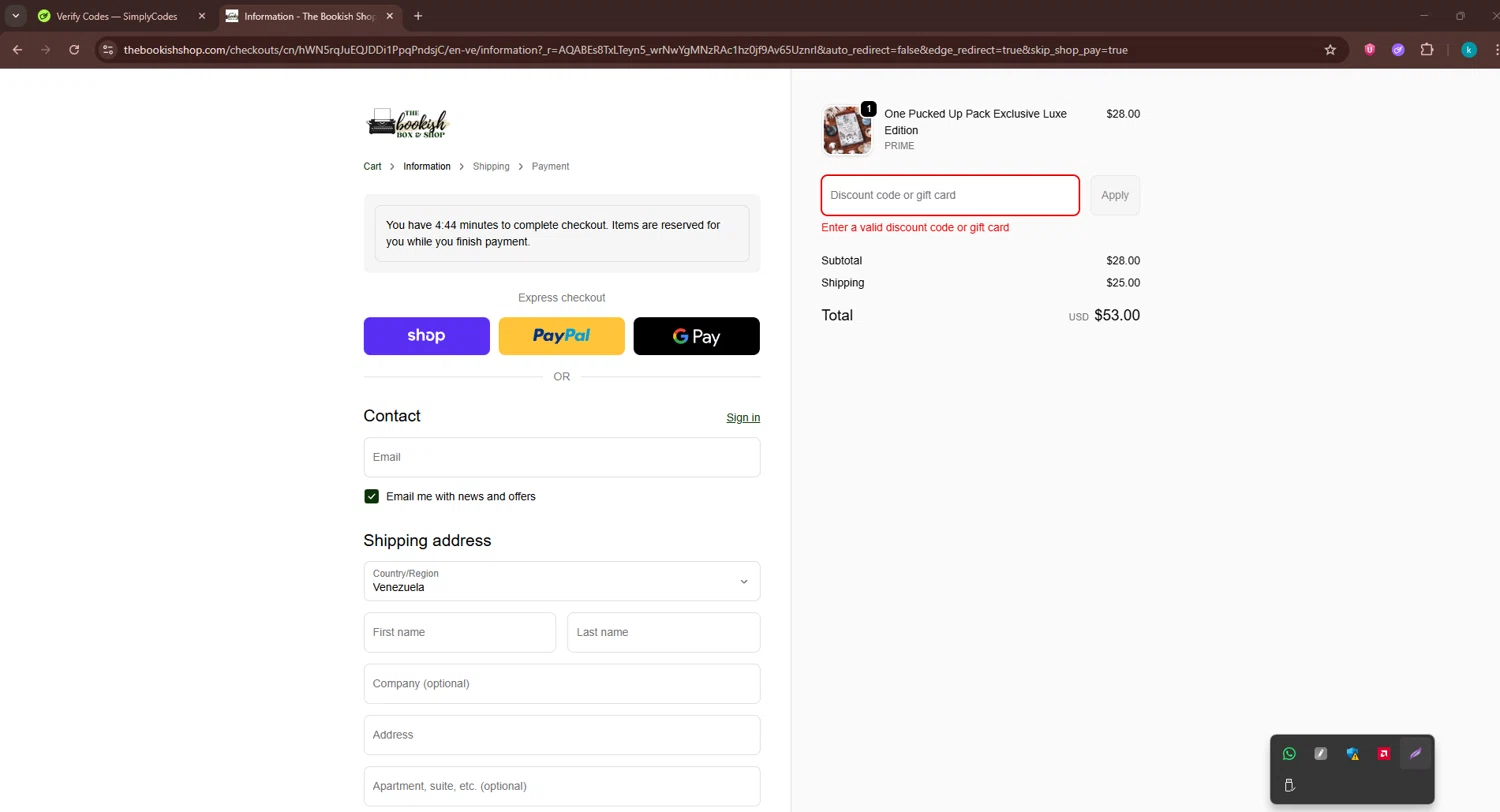This screenshot has height=812, width=1500.
Task: Open the gray pen tray icon
Action: [x=1320, y=754]
